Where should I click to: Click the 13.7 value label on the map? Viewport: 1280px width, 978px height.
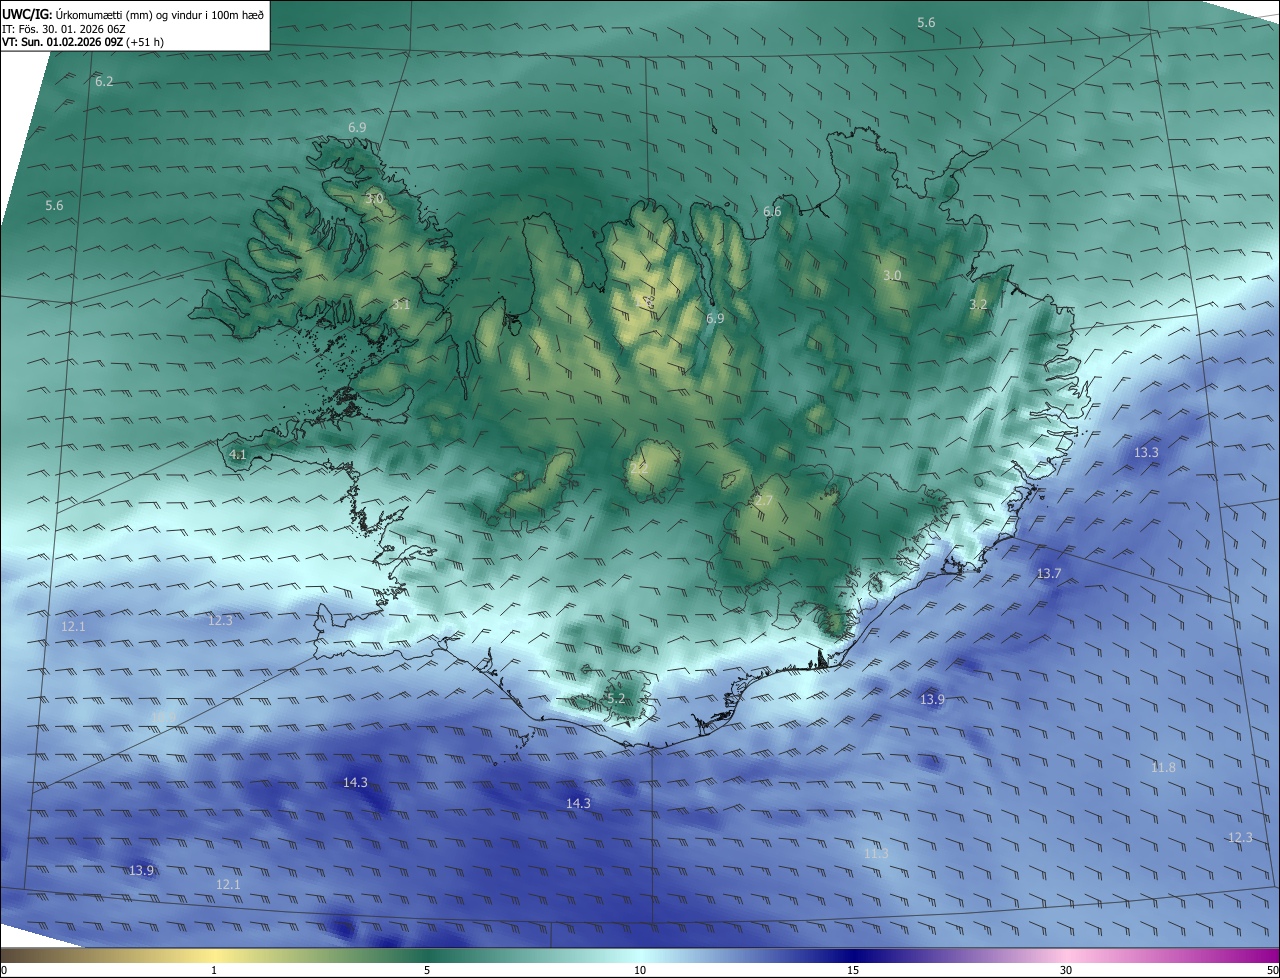(1048, 573)
